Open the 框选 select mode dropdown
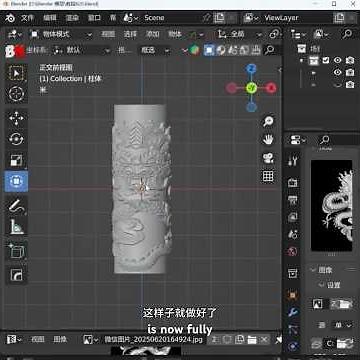This screenshot has width=360, height=360. click(155, 50)
